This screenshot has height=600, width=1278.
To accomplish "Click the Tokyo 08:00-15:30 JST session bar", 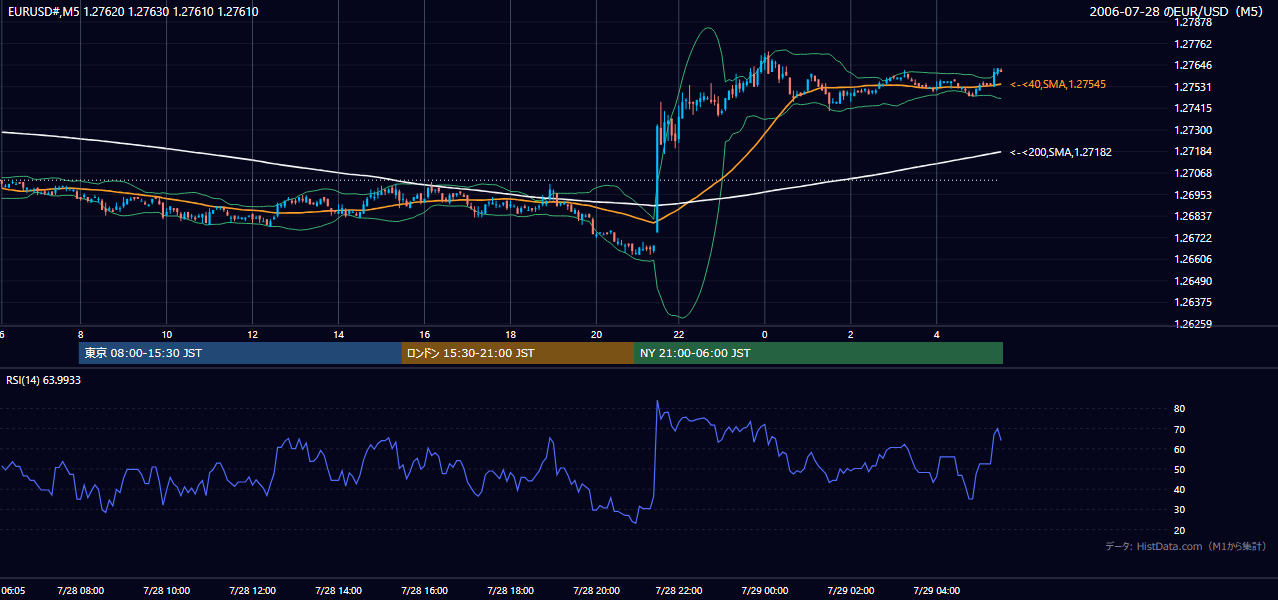I will (x=240, y=353).
